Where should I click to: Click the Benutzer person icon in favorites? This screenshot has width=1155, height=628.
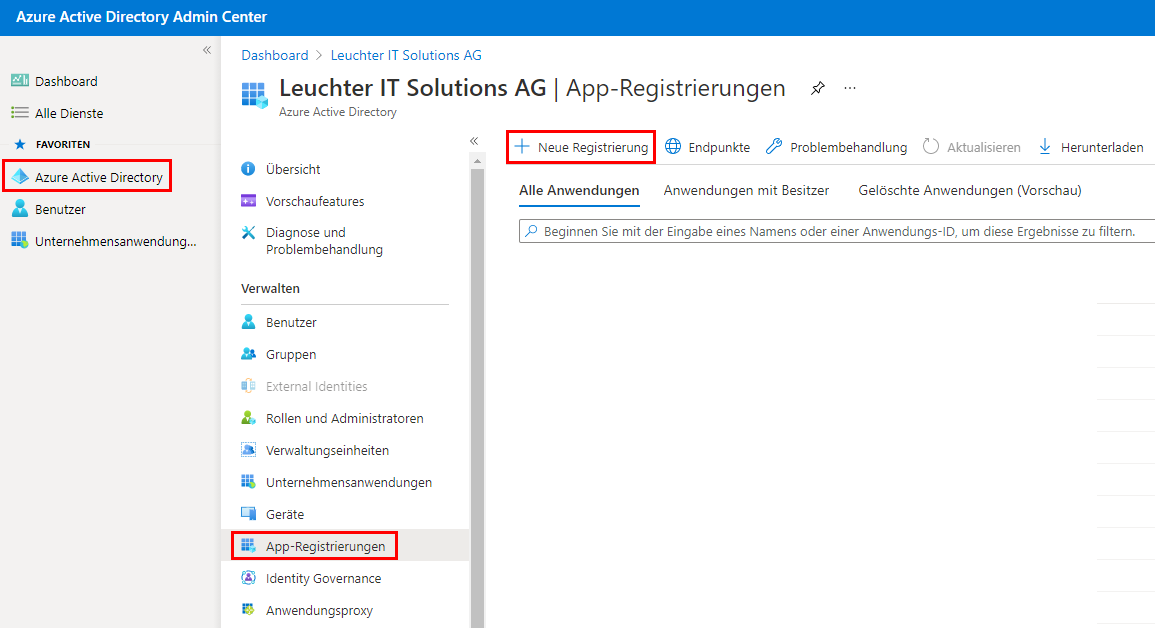point(20,209)
